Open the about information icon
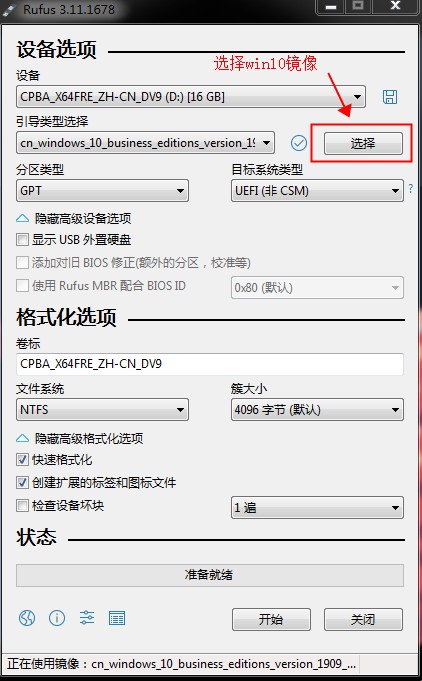Screen dimensions: 422x681 coord(57,617)
